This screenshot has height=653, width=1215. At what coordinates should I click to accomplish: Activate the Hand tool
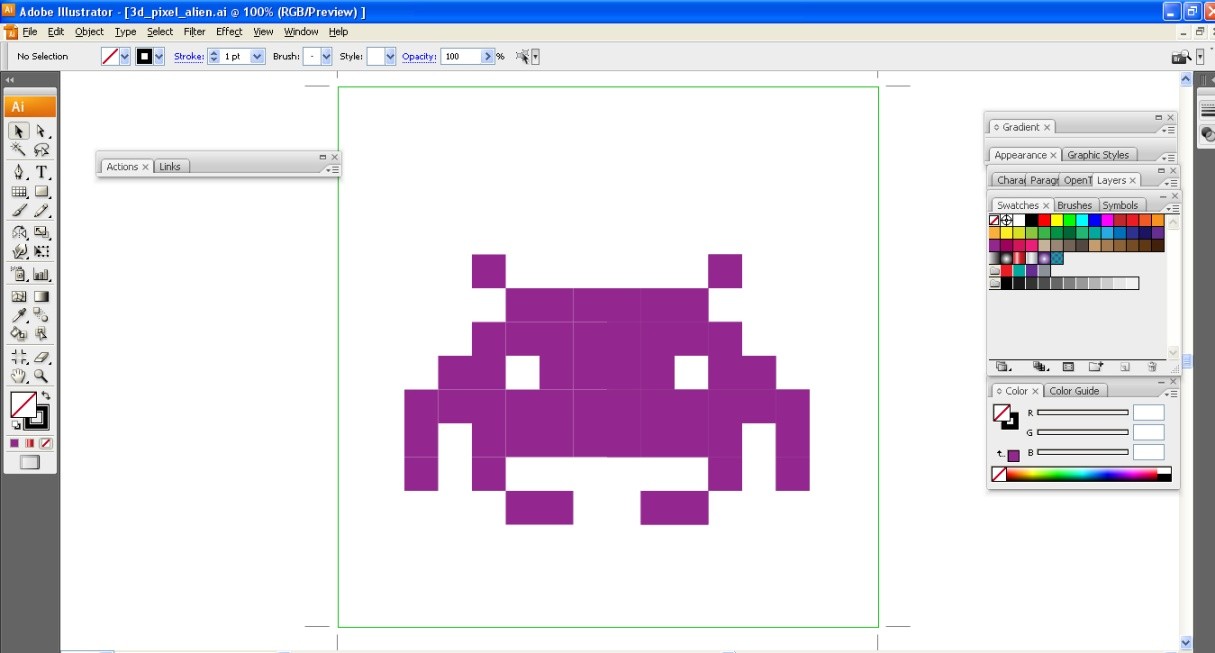tap(19, 376)
